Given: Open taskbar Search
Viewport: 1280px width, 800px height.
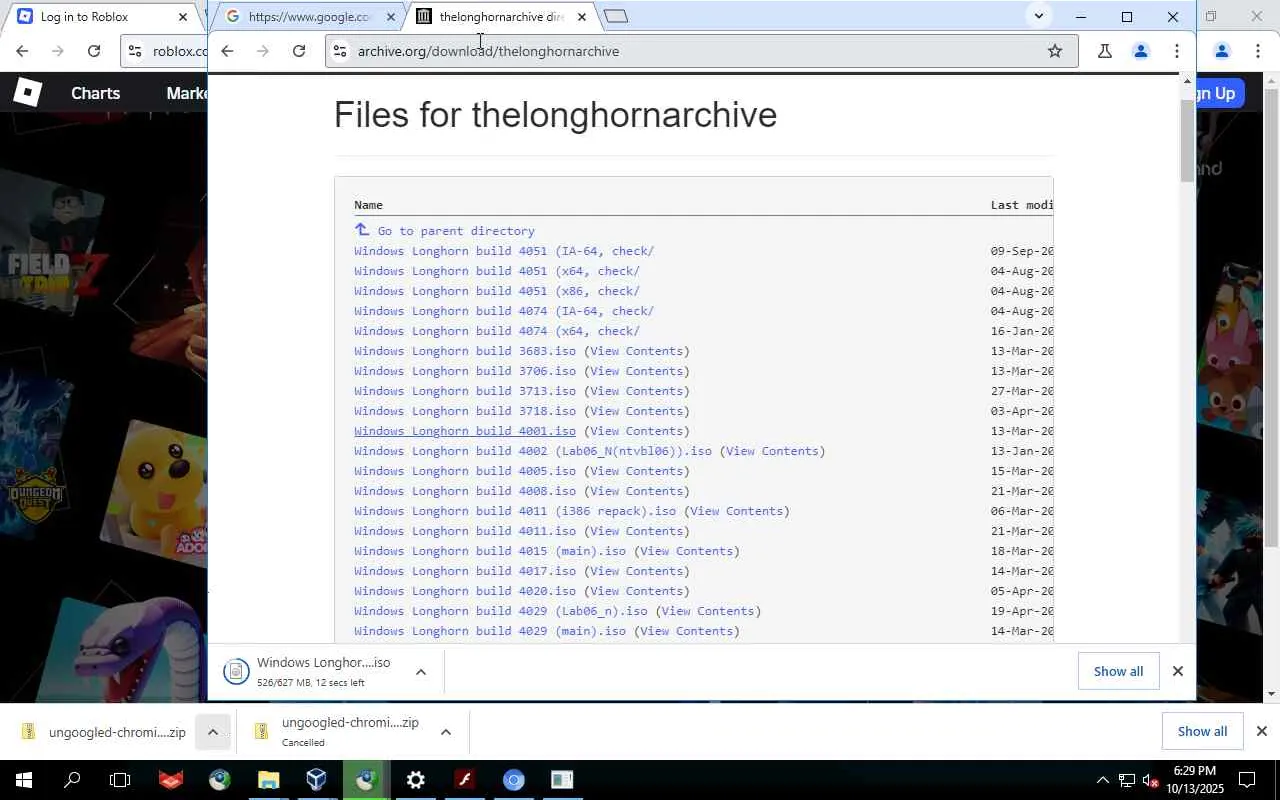Looking at the screenshot, I should 72,780.
